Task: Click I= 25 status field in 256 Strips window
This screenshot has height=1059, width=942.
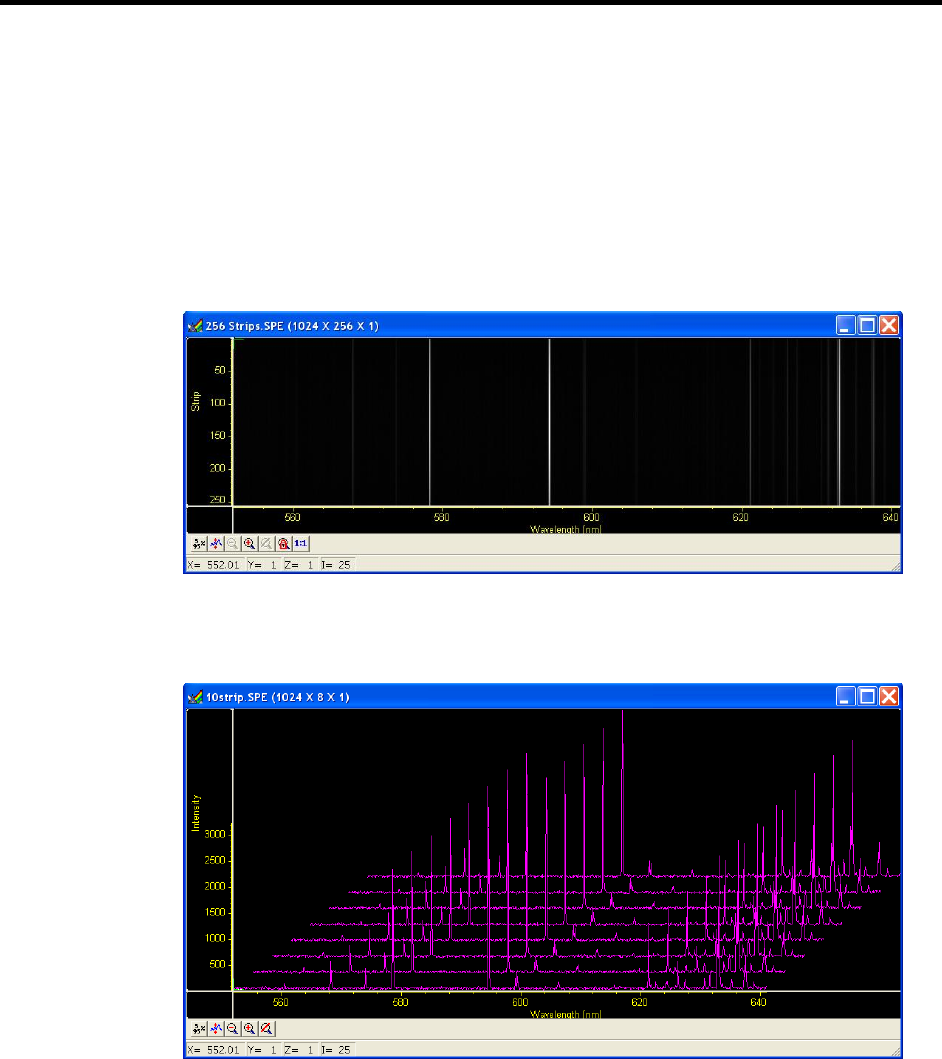Action: (337, 565)
